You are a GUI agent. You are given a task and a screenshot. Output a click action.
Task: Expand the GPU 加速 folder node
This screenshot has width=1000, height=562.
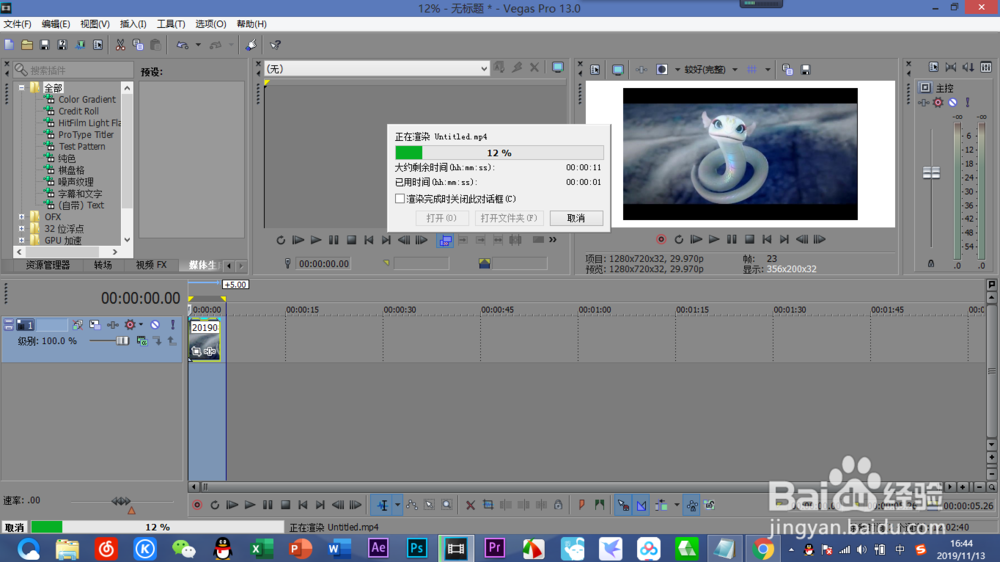[x=22, y=240]
